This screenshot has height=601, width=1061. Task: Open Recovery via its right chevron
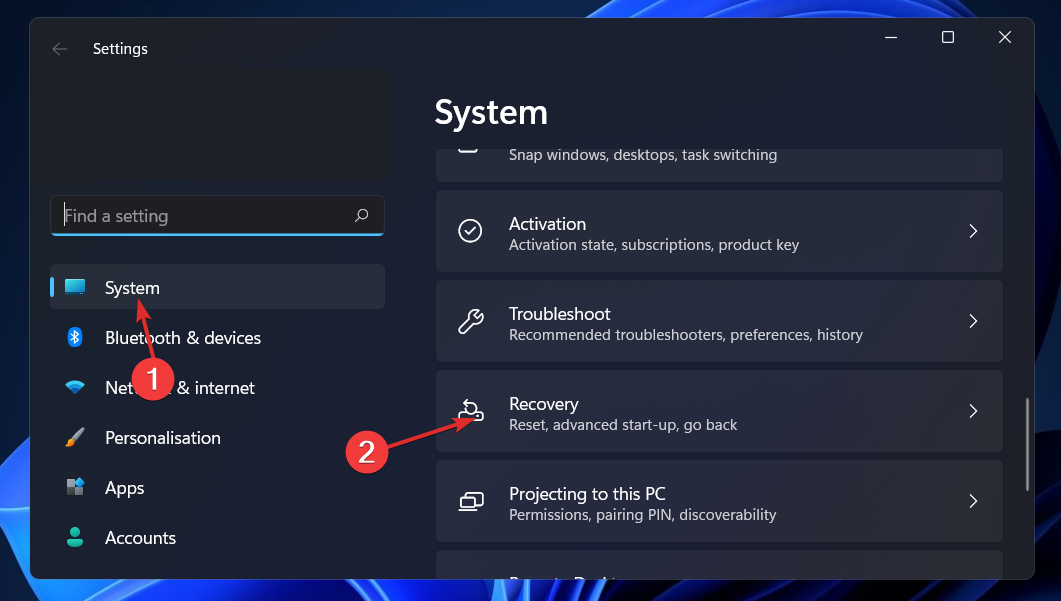click(973, 411)
